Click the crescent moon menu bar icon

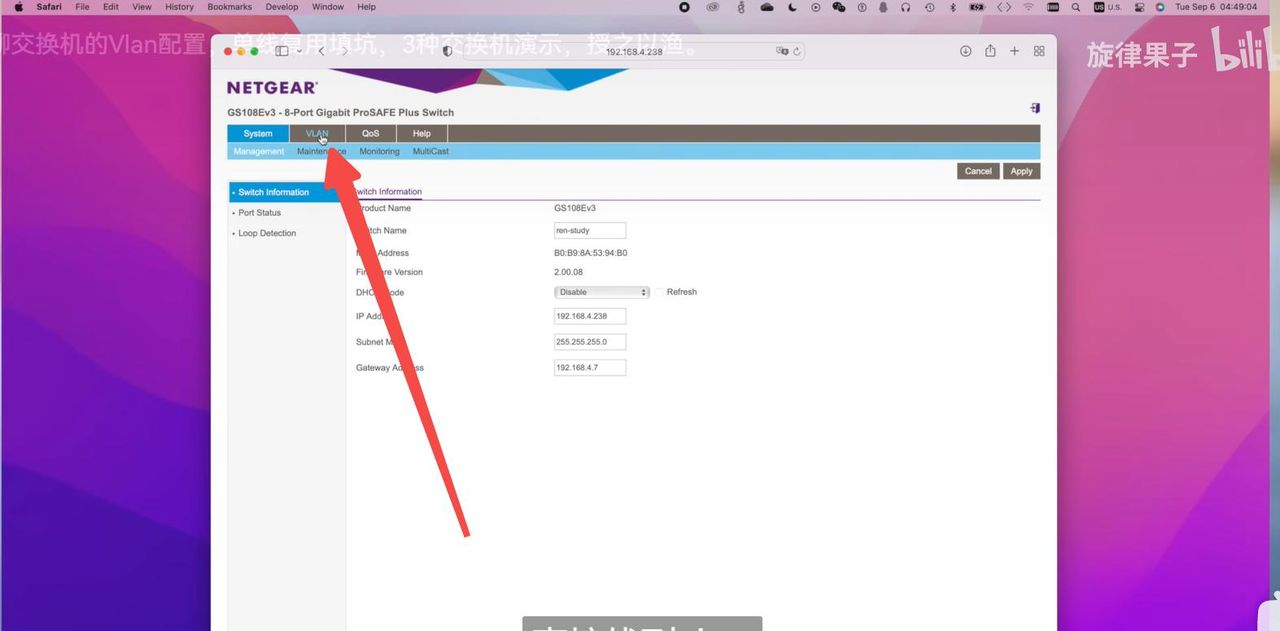click(x=792, y=7)
